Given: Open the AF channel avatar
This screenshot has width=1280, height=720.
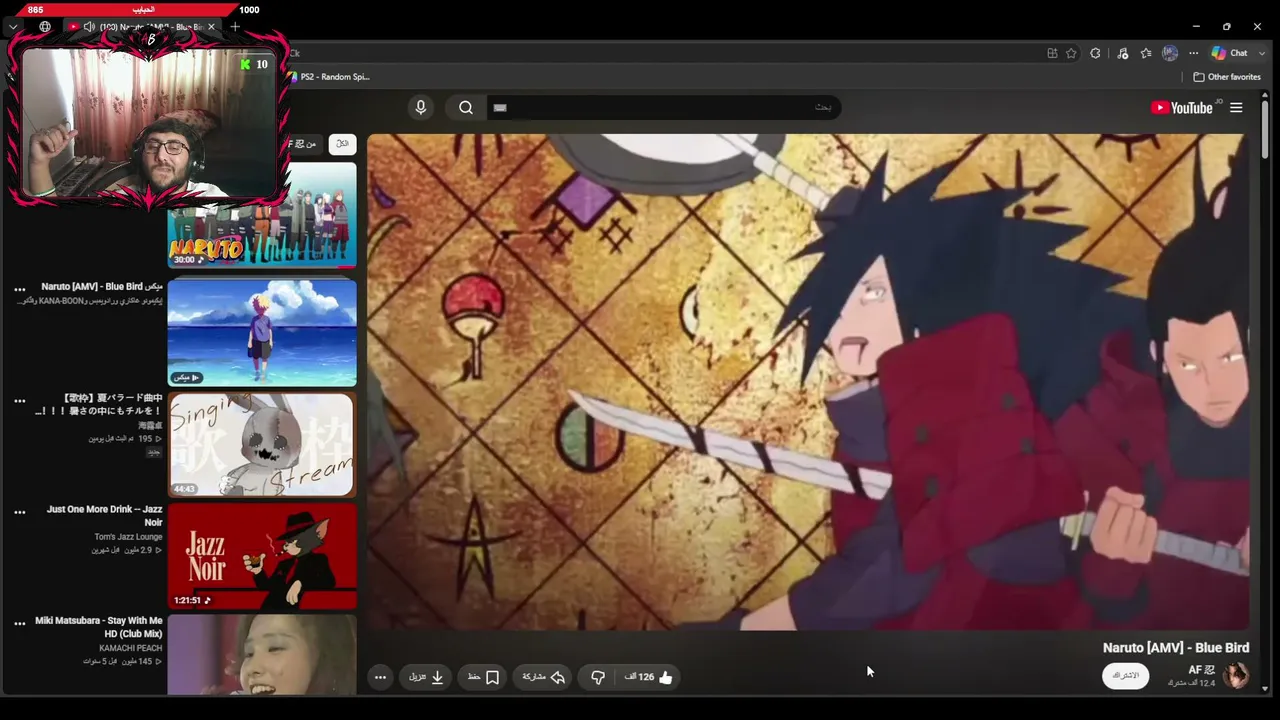Looking at the screenshot, I should pyautogui.click(x=1236, y=675).
